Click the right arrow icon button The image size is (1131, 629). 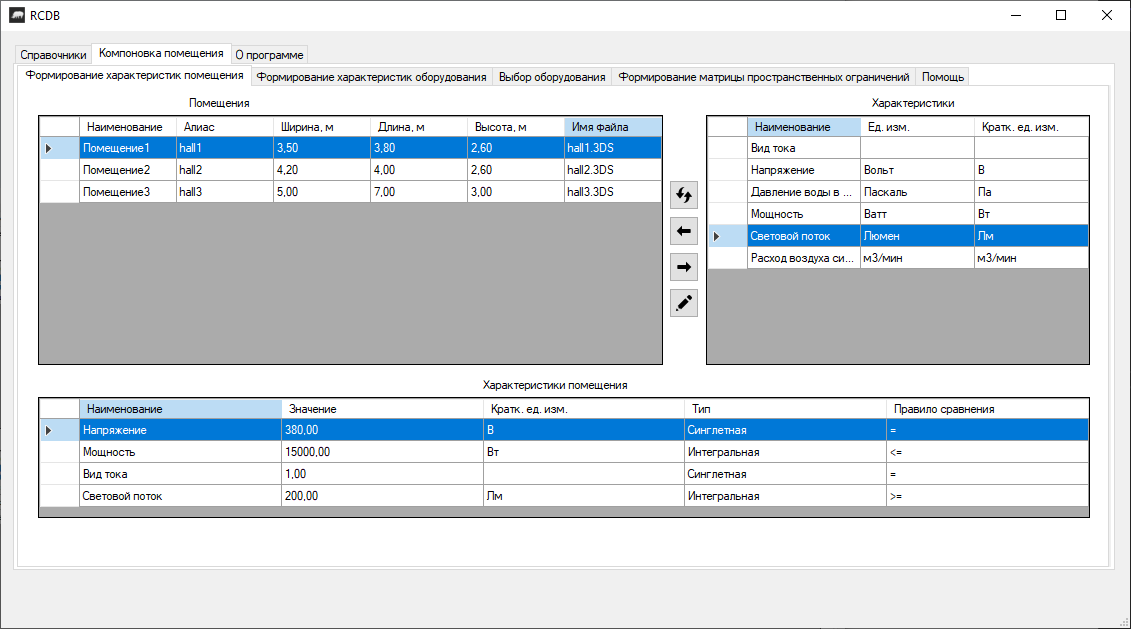(x=684, y=267)
